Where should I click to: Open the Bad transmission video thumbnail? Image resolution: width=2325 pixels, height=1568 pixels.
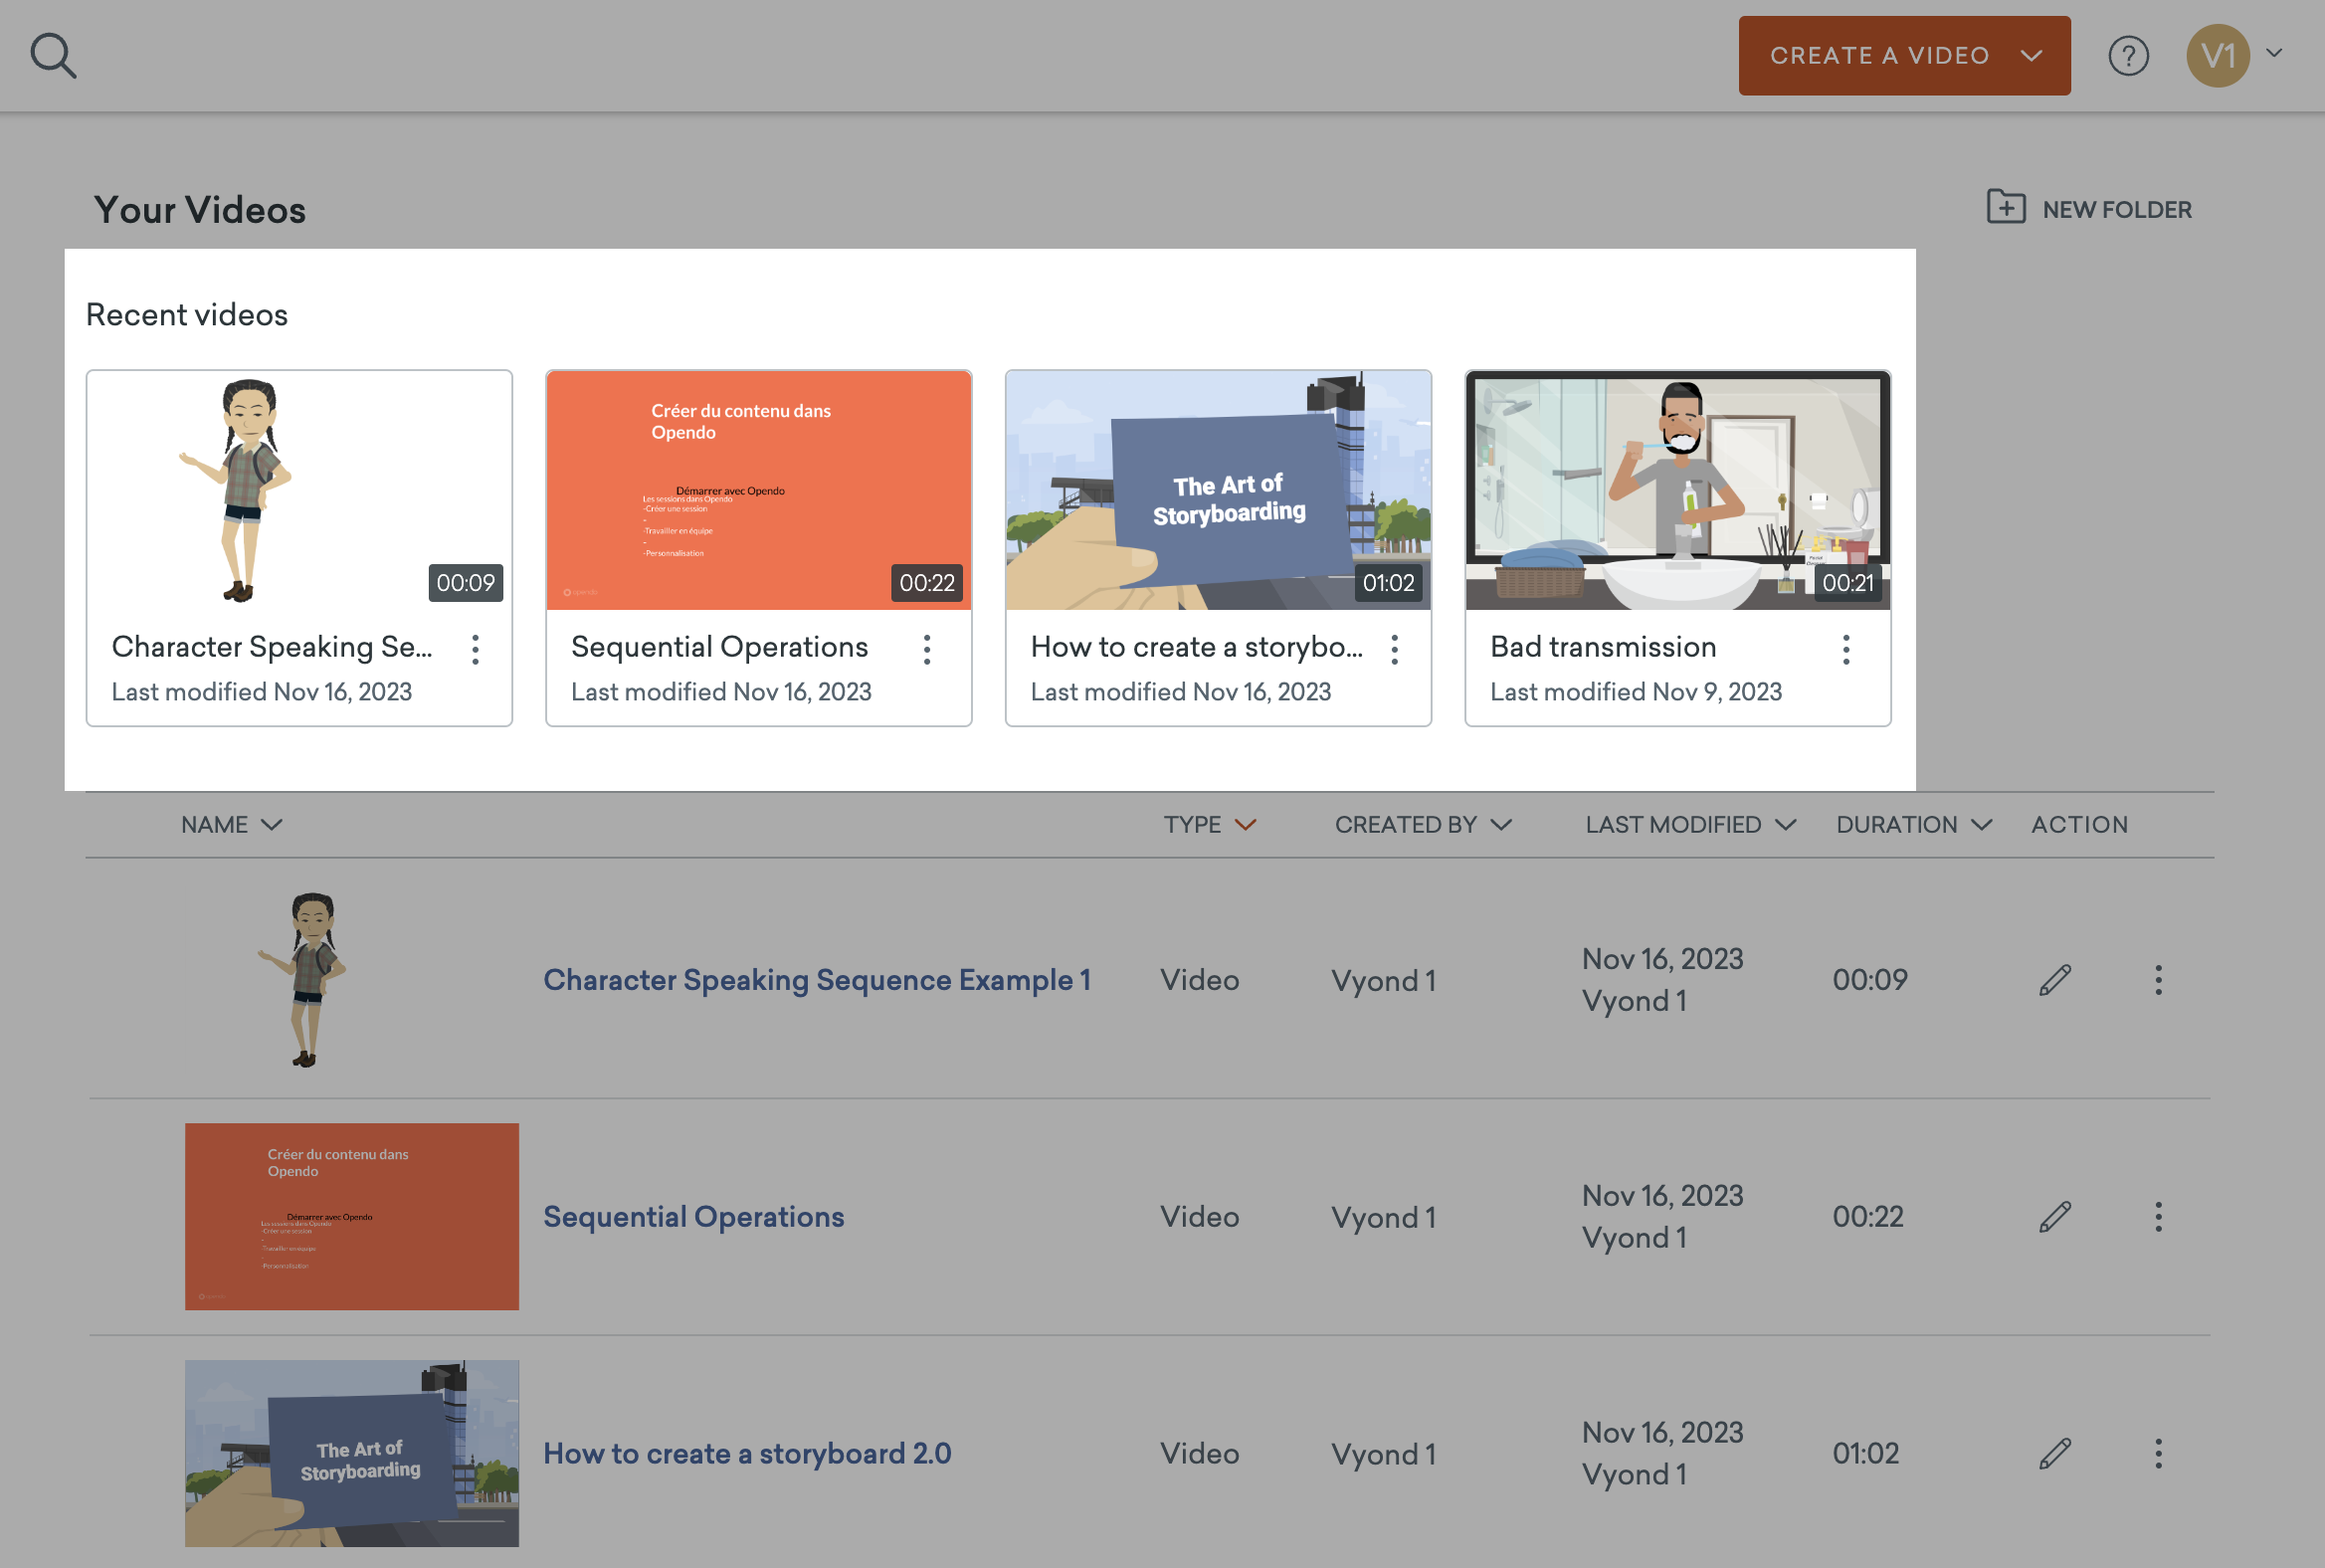1677,490
